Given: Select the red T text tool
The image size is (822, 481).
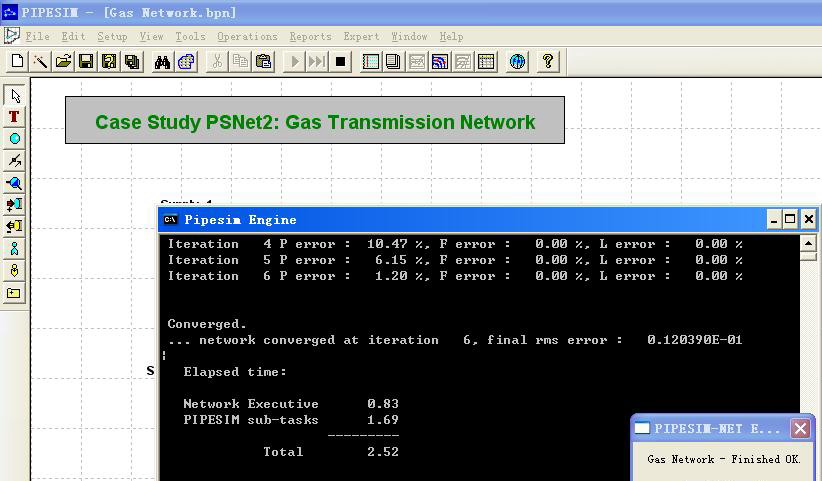Looking at the screenshot, I should coord(14,117).
